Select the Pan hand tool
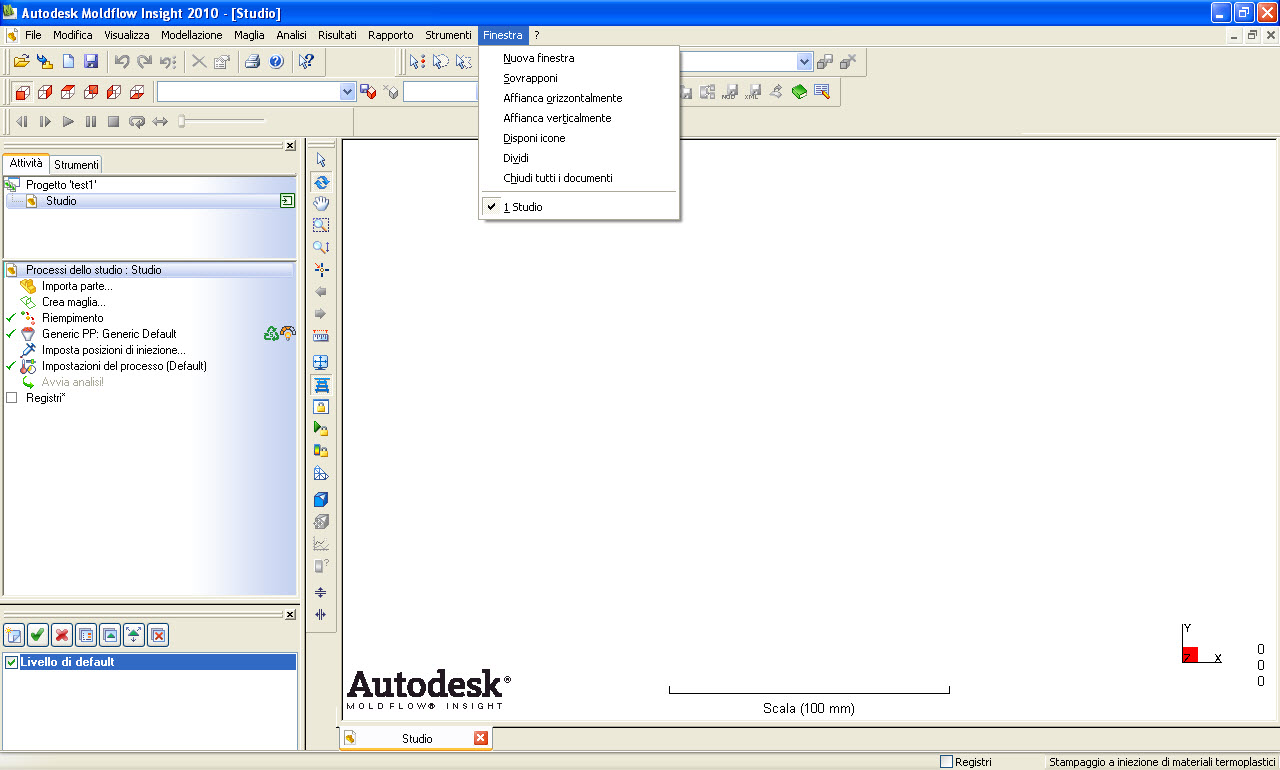 tap(321, 204)
